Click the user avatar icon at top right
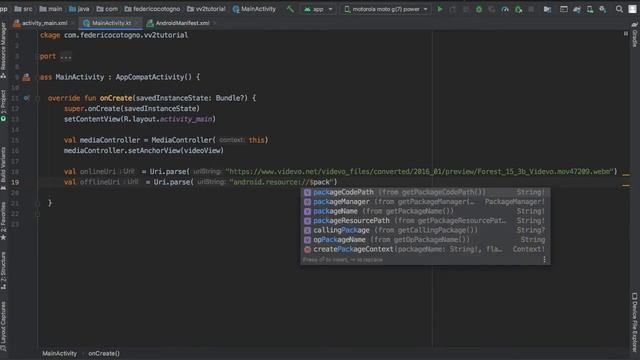The image size is (640, 360). [633, 9]
